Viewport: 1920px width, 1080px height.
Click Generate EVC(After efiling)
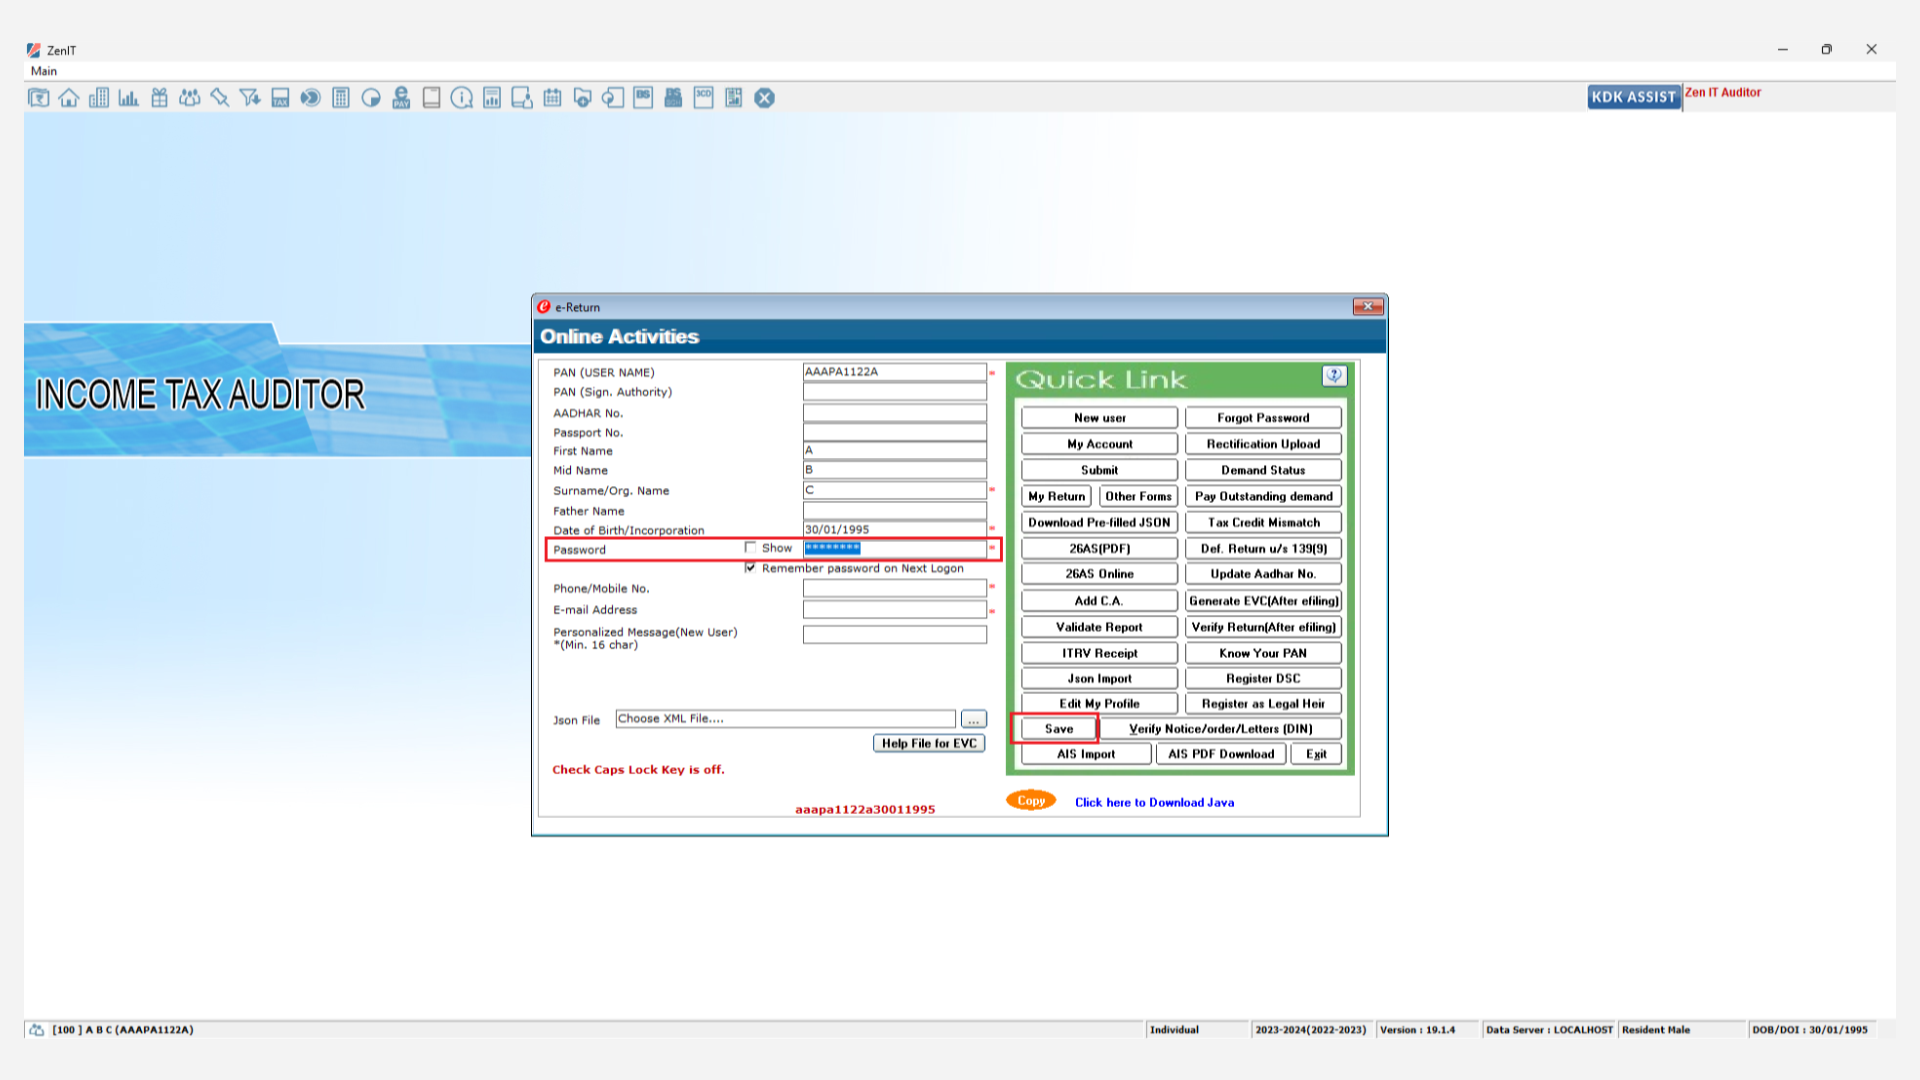click(1263, 601)
